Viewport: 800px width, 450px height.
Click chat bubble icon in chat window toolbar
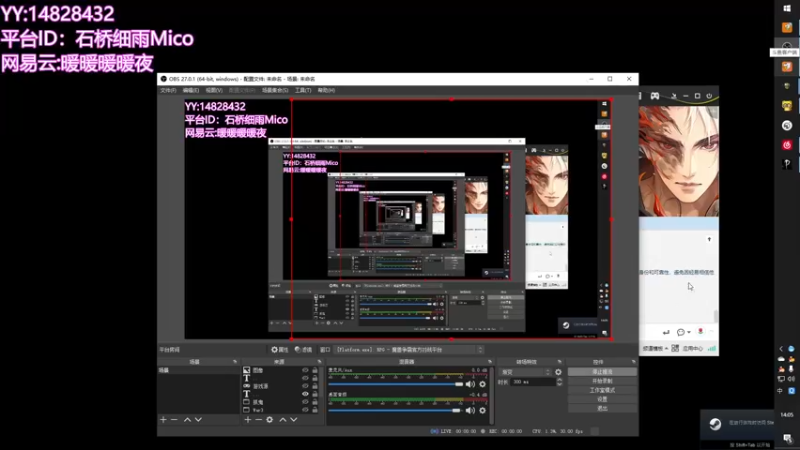pyautogui.click(x=683, y=332)
